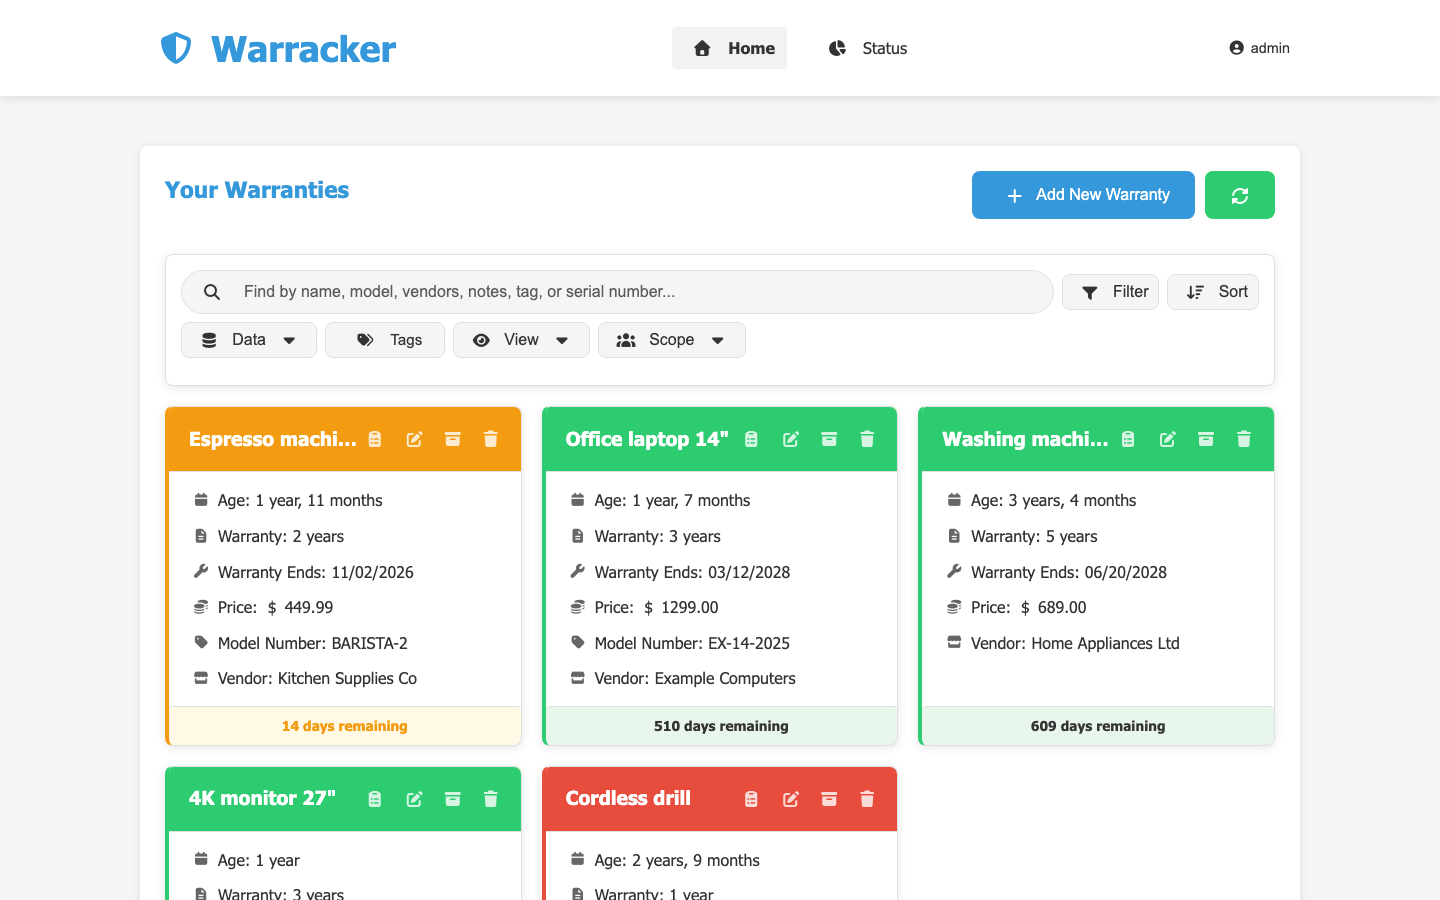Image resolution: width=1440 pixels, height=900 pixels.
Task: Click "510 days remaining" status text
Action: [721, 726]
